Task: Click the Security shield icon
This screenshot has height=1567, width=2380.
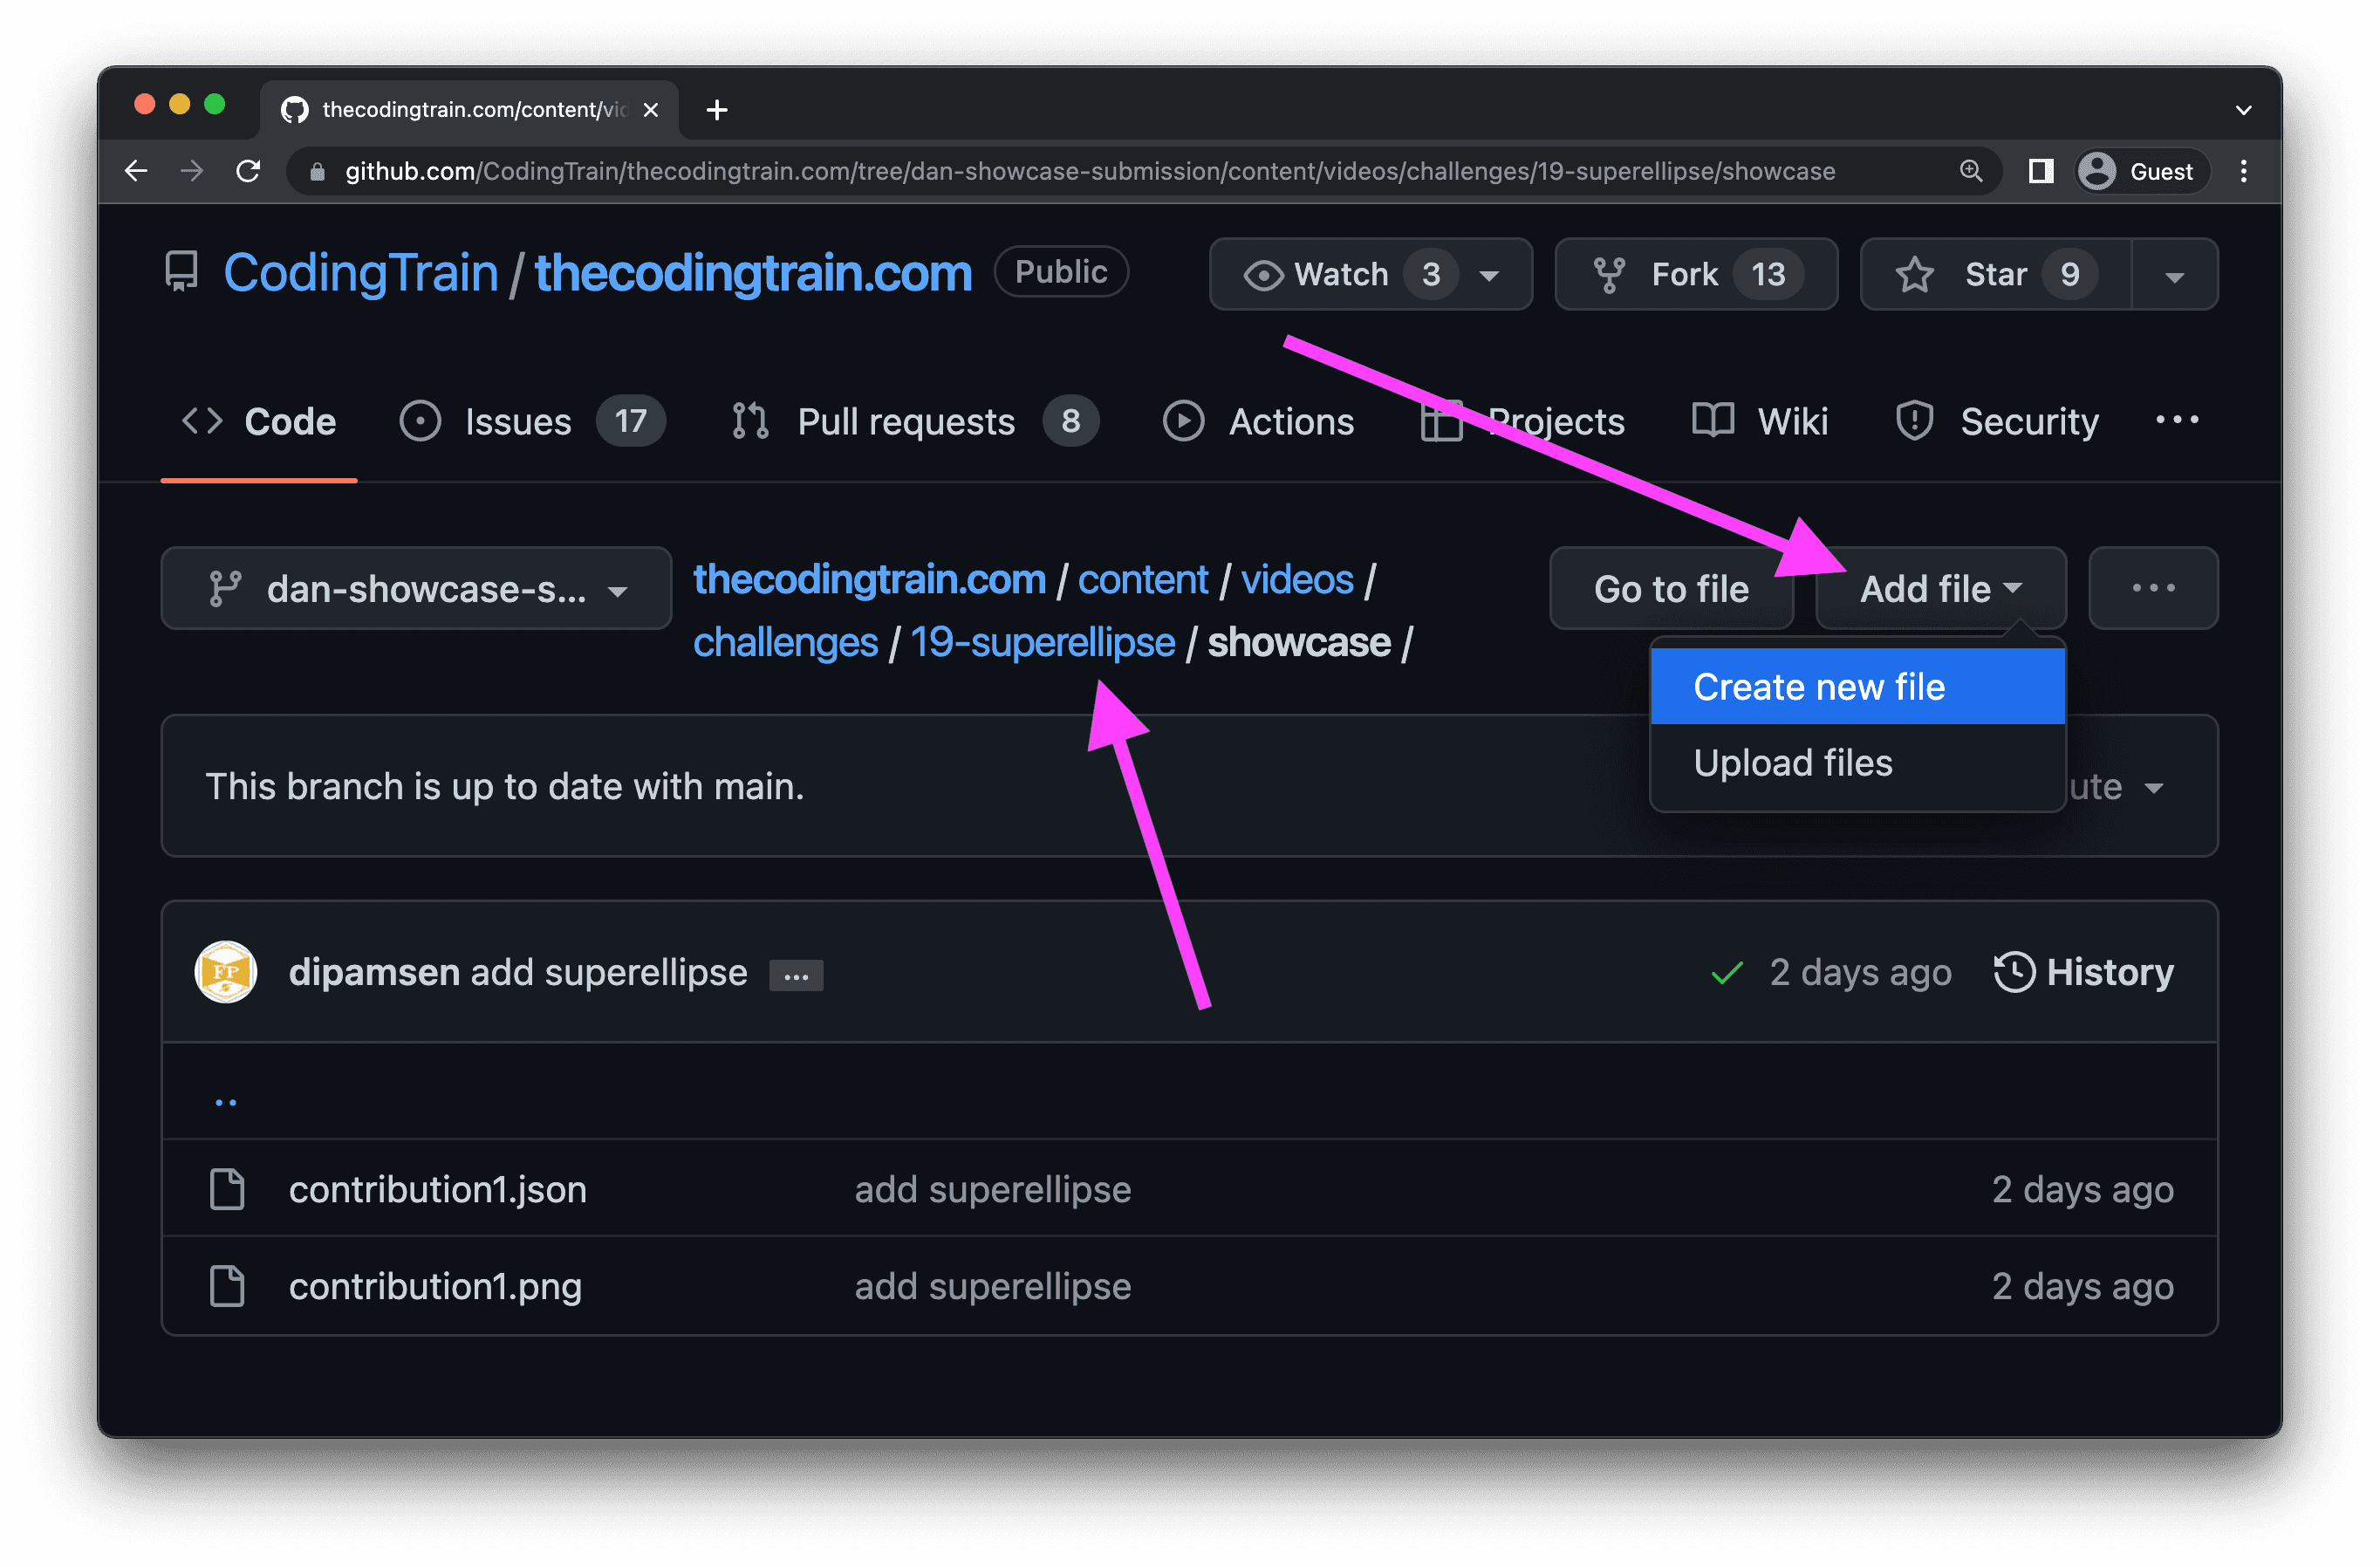Action: tap(1914, 421)
